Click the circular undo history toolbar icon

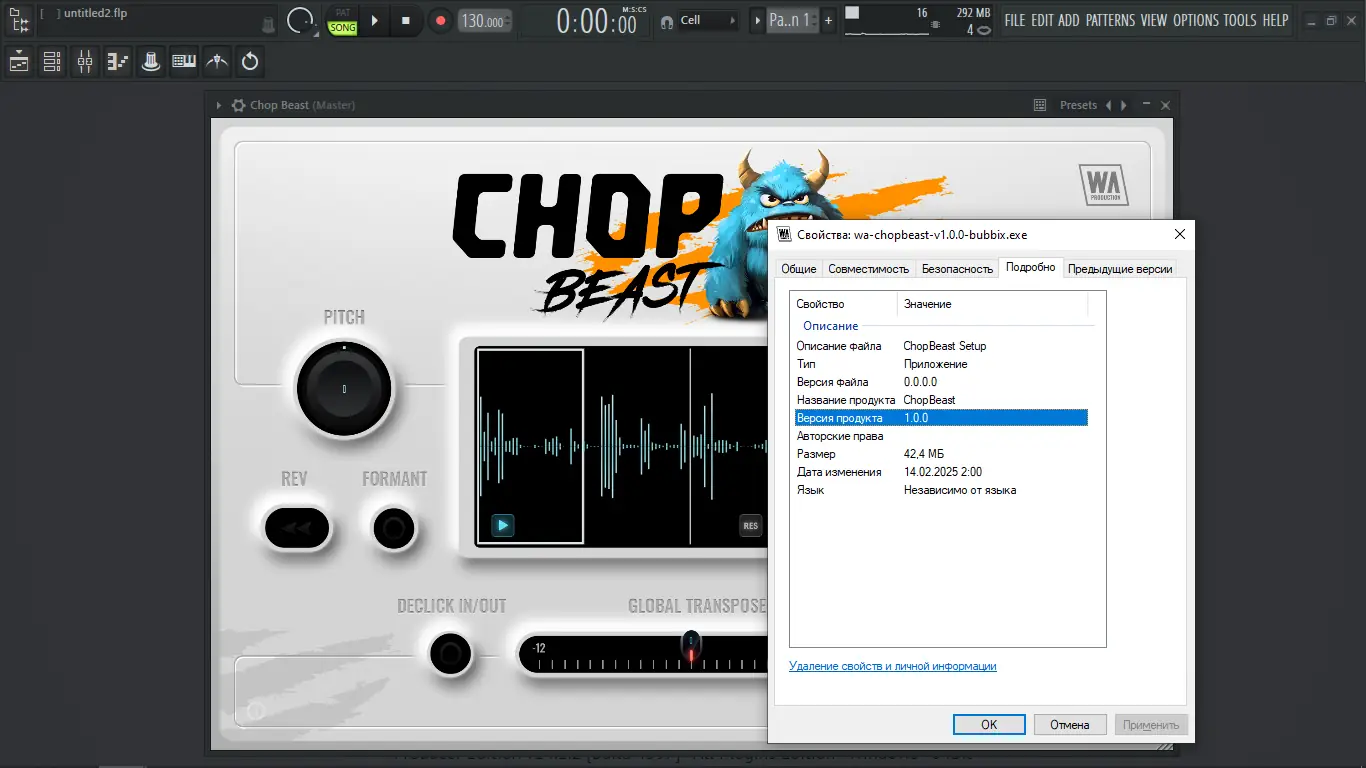[x=250, y=62]
